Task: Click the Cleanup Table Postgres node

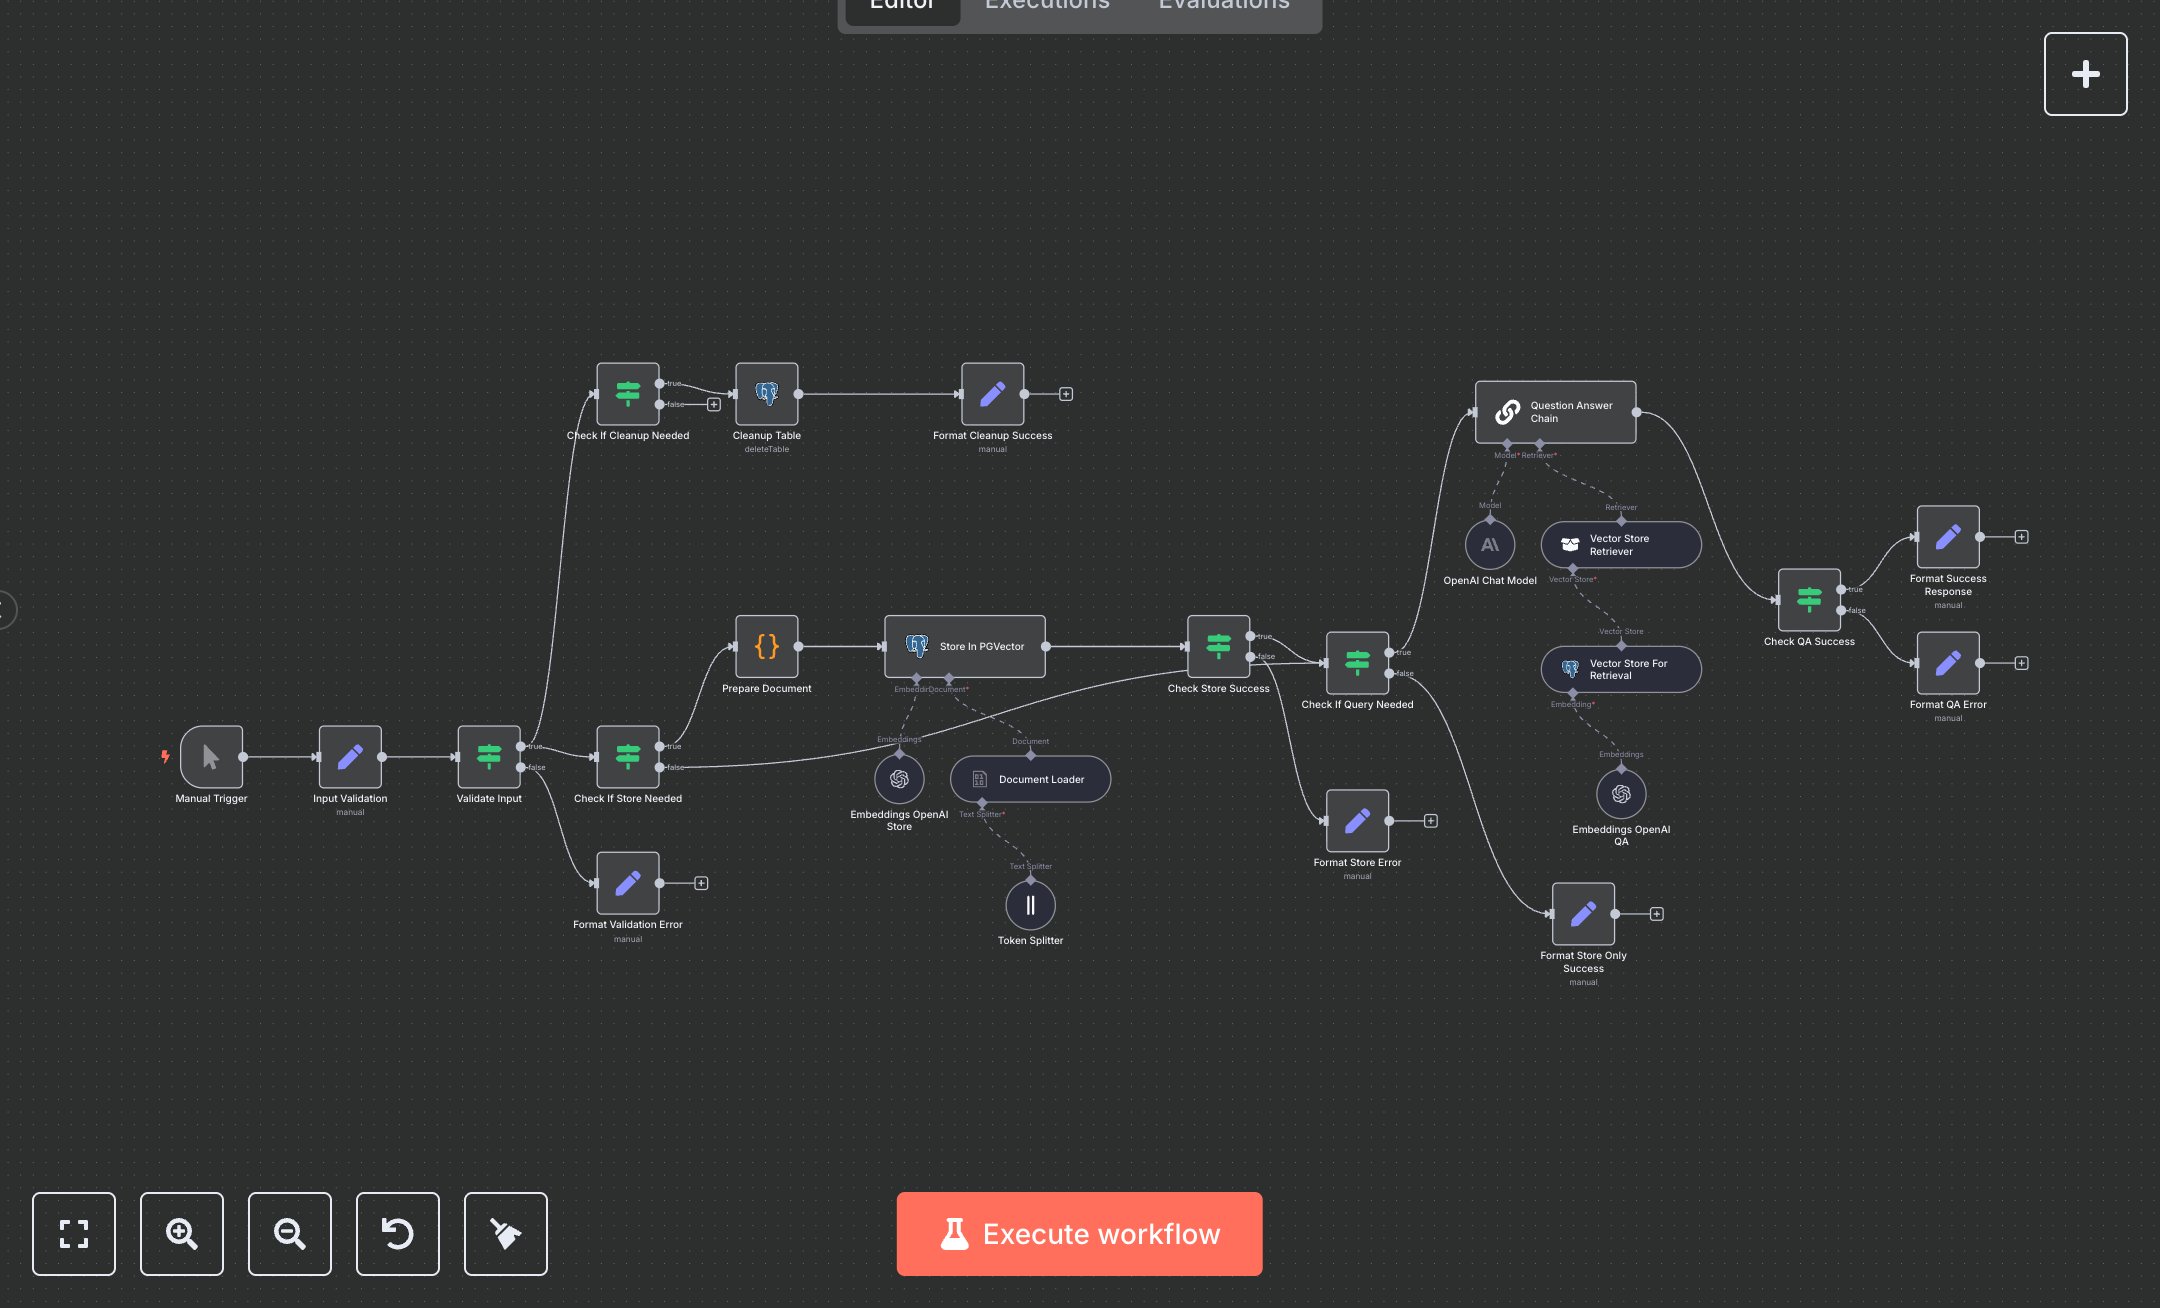Action: click(x=766, y=393)
